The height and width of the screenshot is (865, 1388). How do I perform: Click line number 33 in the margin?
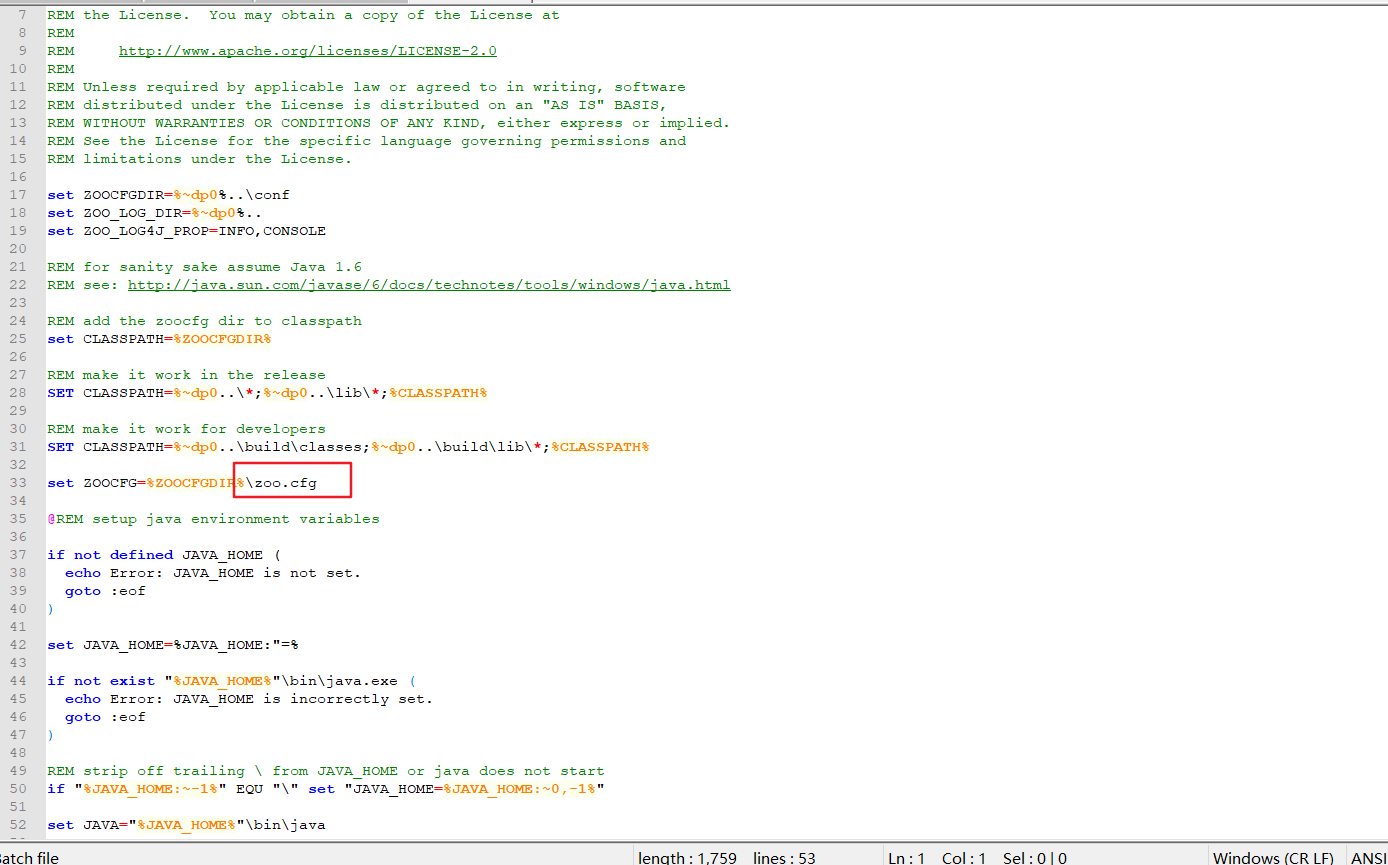pyautogui.click(x=18, y=483)
